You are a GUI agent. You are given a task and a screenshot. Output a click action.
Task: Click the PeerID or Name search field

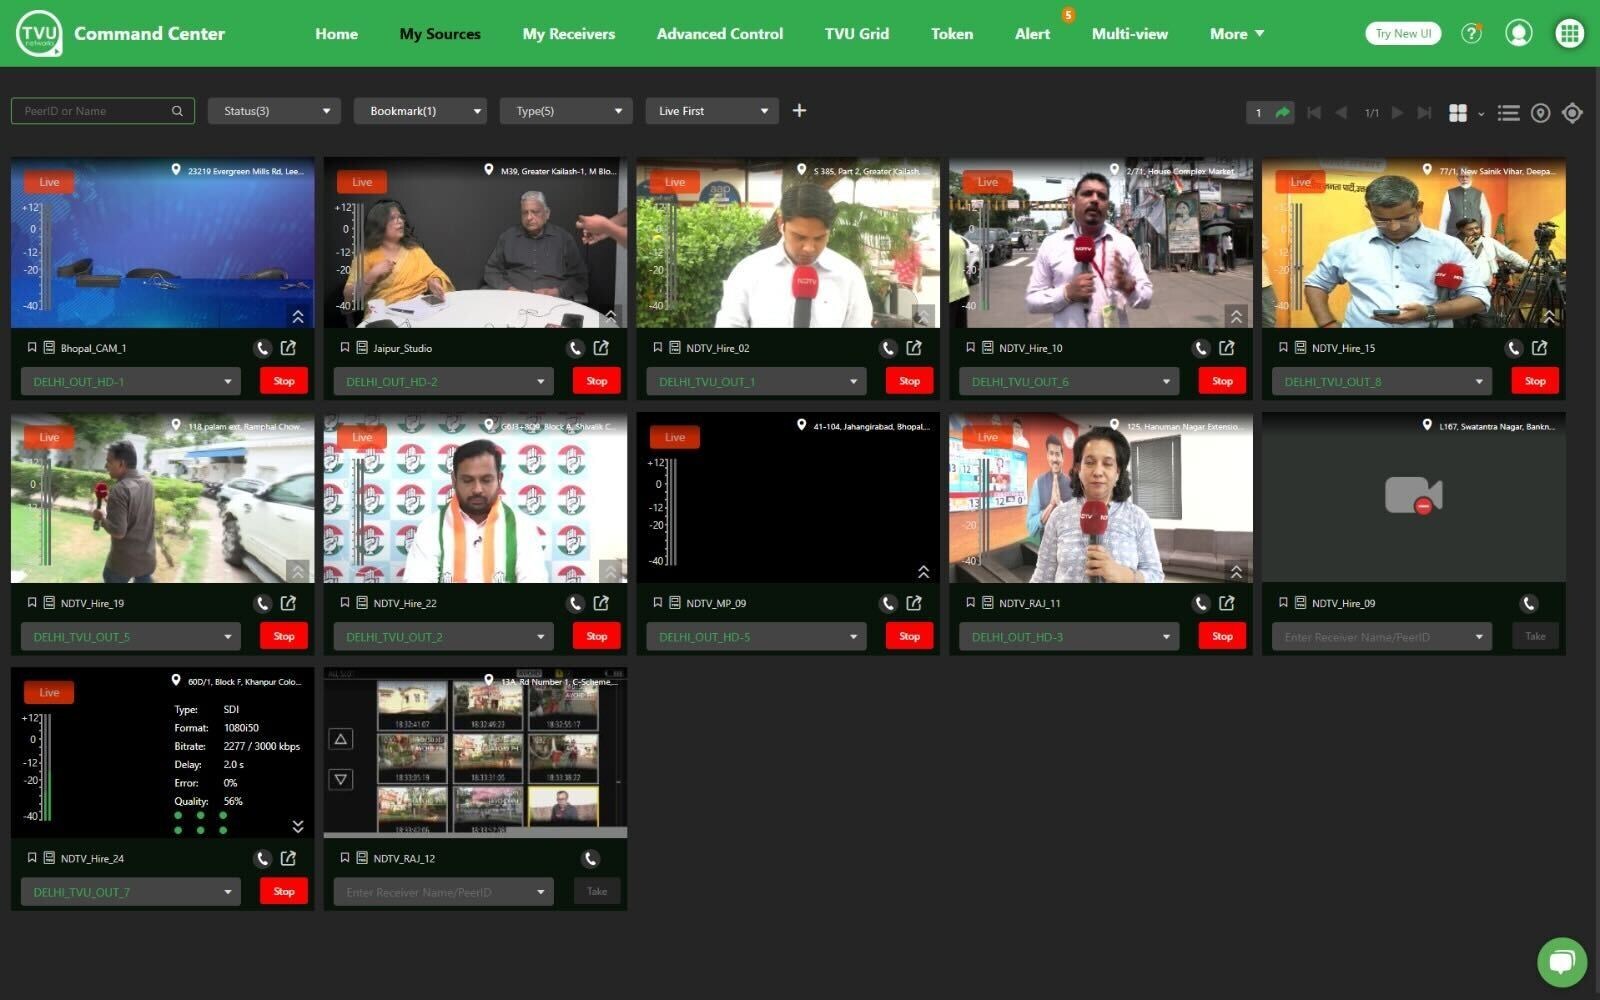tap(95, 111)
